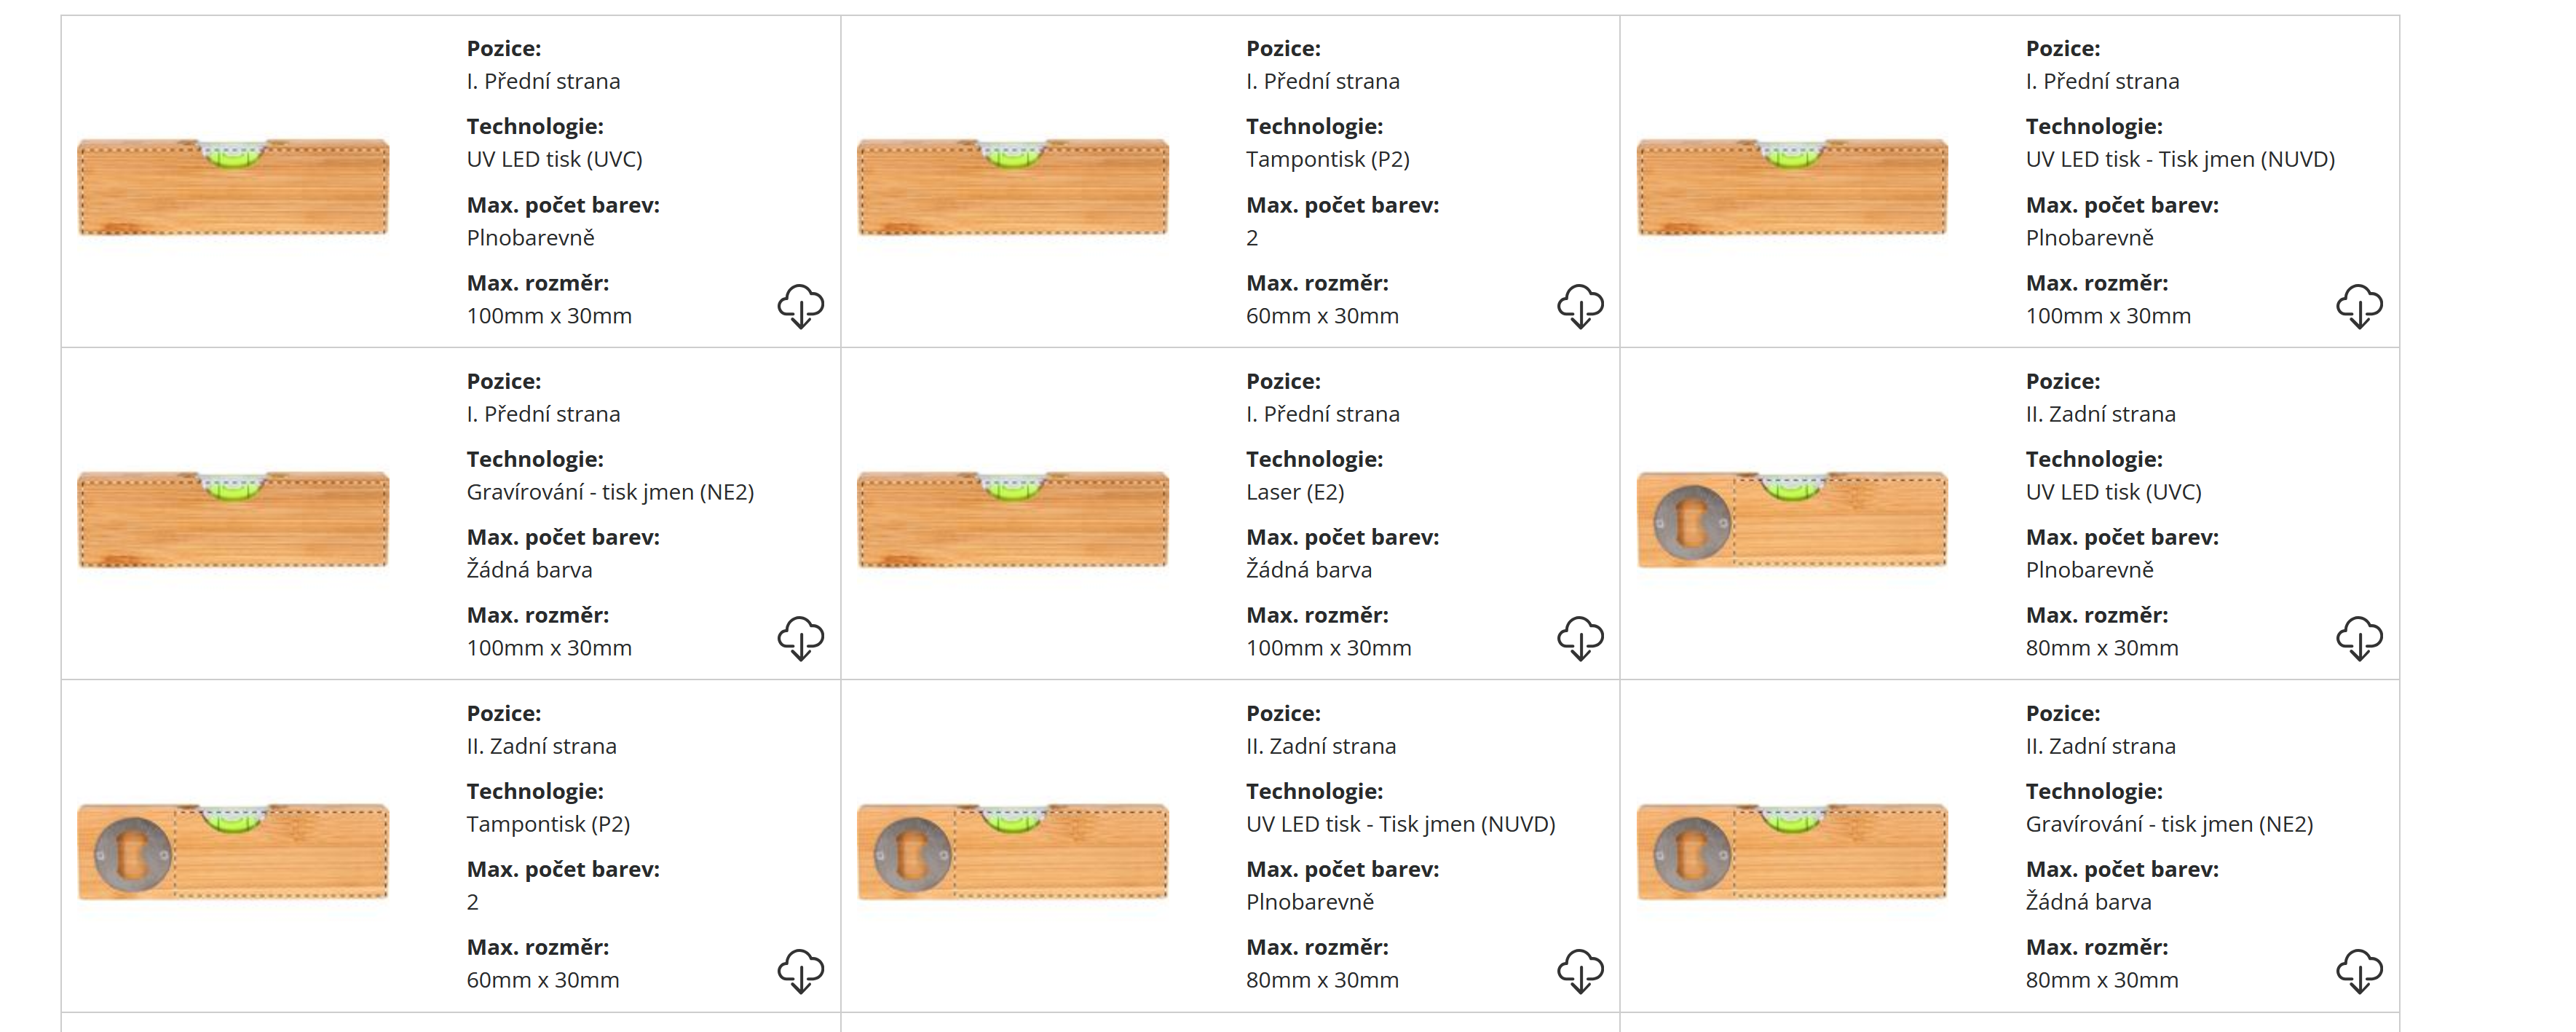Screen dimensions: 2576x1032
Task: Download template for back side Tampontisk (P2)
Action: pyautogui.click(x=800, y=970)
